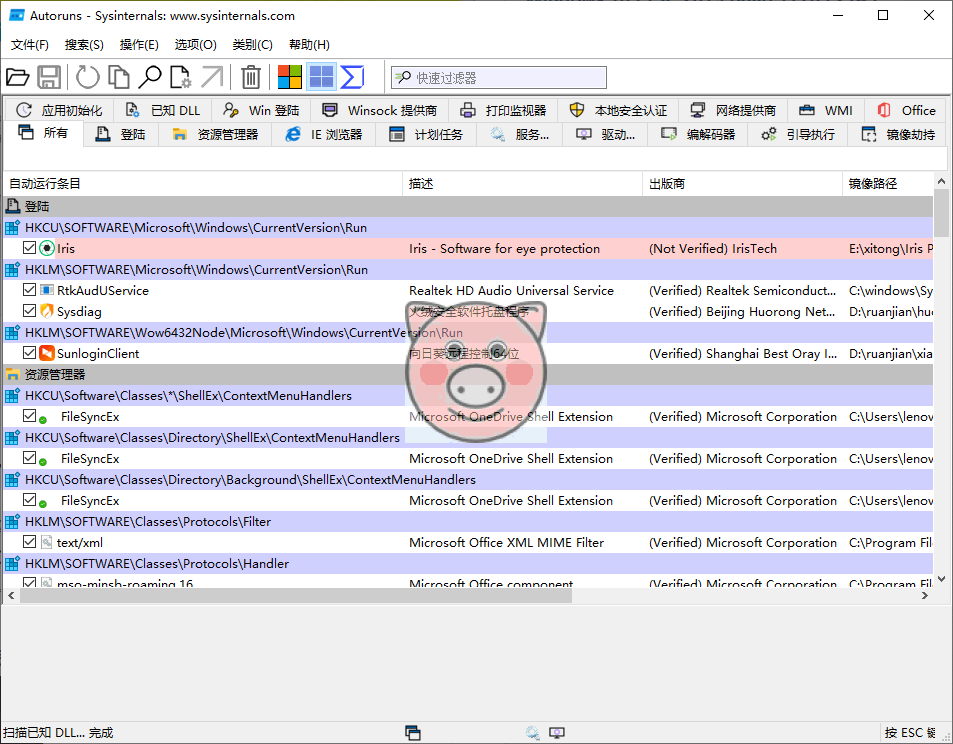Uncheck FileSyncEx under Directory\ShellEx\ContextMenuHandlers

(x=29, y=458)
